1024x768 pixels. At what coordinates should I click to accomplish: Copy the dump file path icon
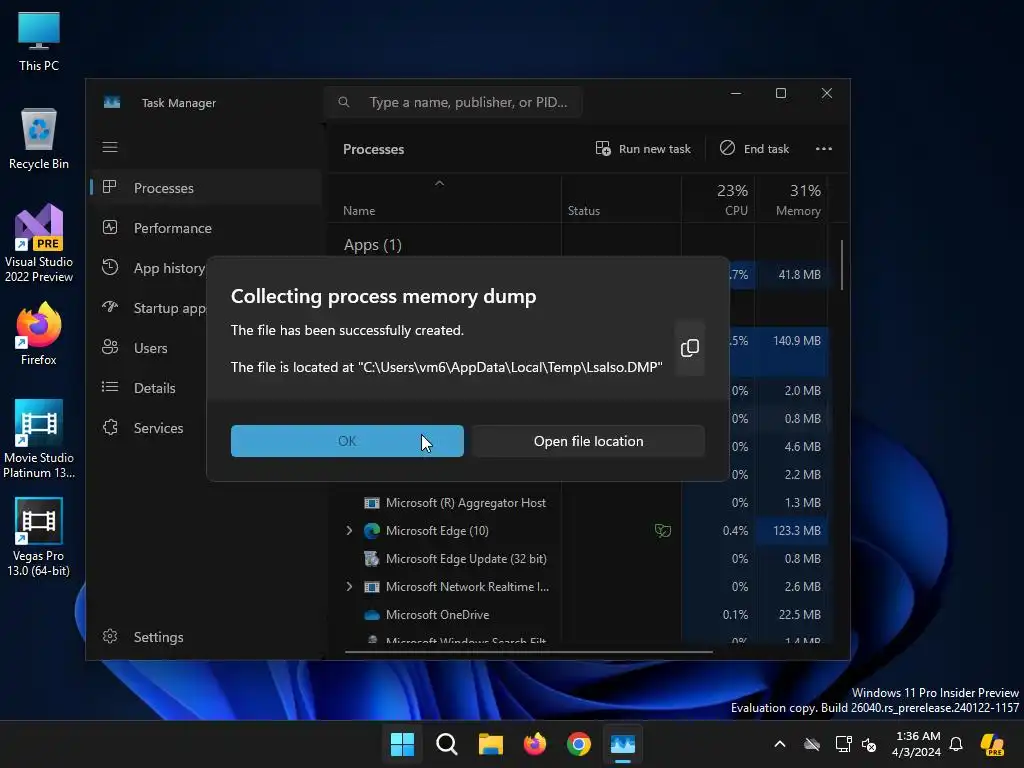pos(690,348)
